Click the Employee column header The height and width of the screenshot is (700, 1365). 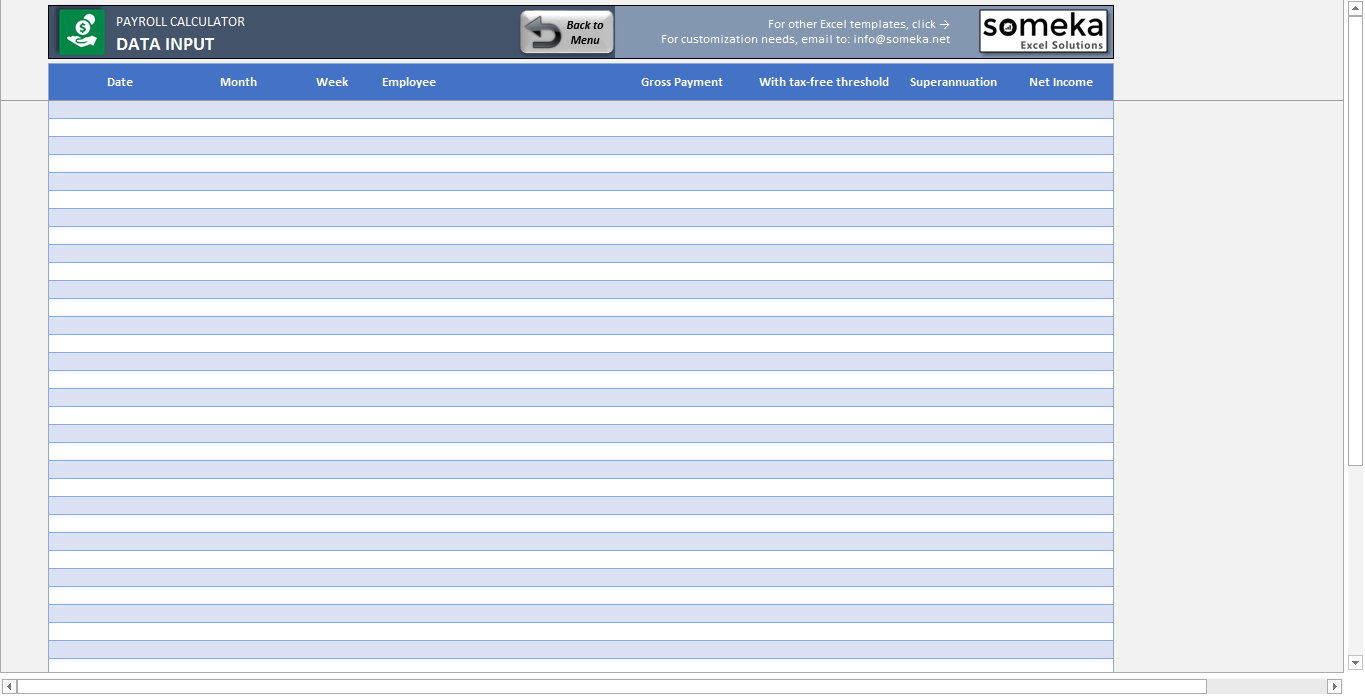tap(409, 82)
